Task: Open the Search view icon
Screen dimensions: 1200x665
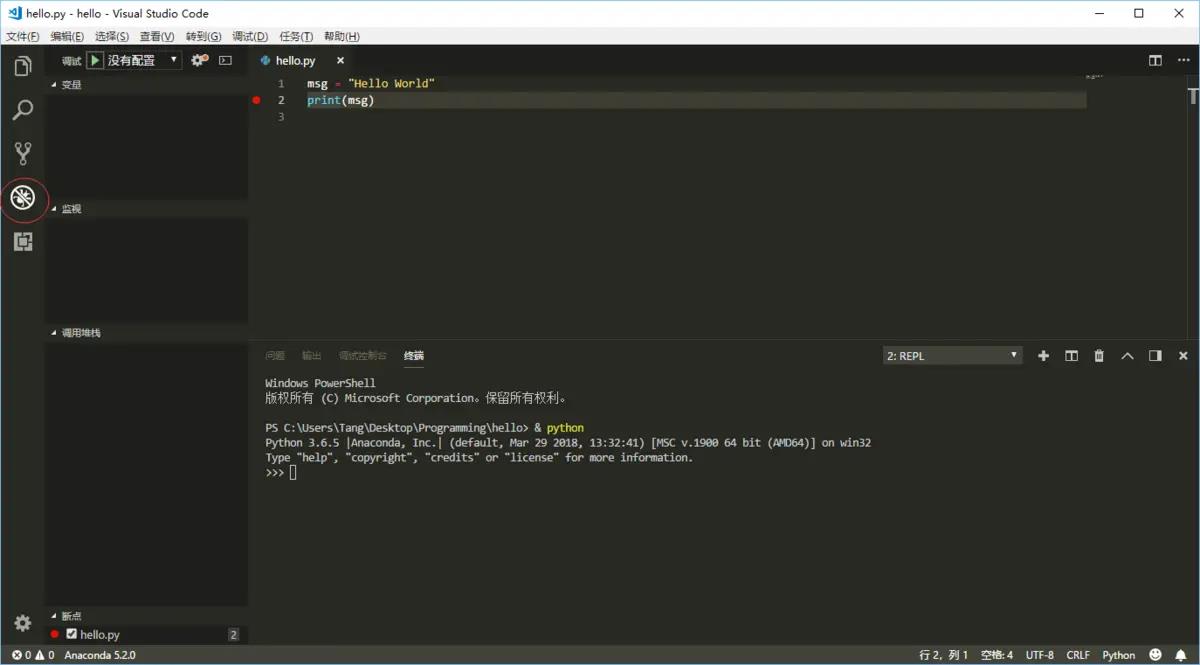Action: (22, 110)
